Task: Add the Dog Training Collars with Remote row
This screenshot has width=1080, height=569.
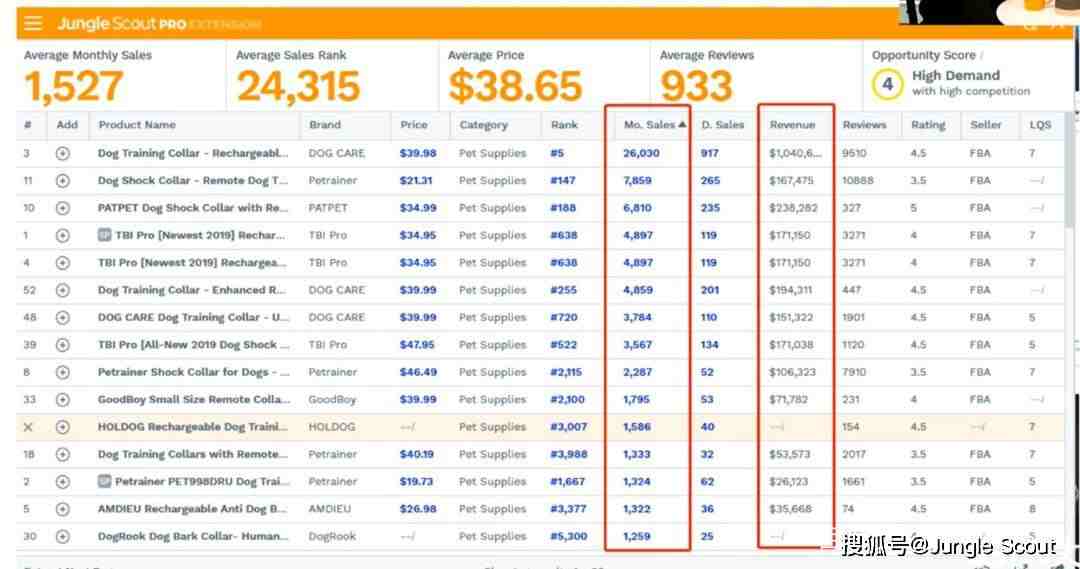Action: 63,454
